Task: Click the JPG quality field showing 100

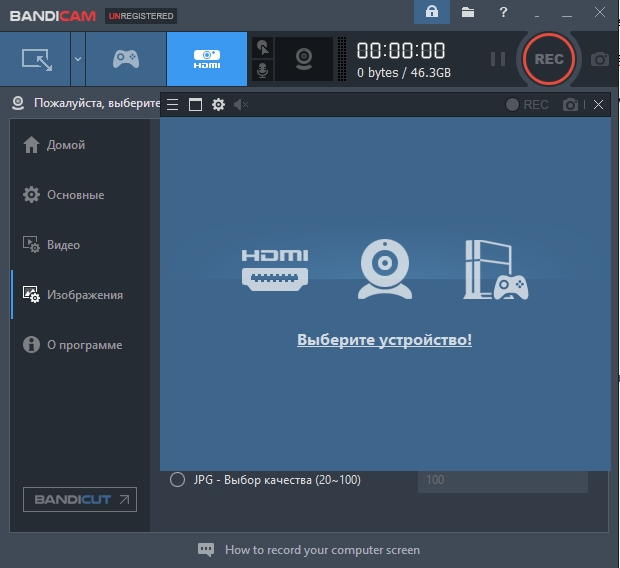Action: [503, 480]
